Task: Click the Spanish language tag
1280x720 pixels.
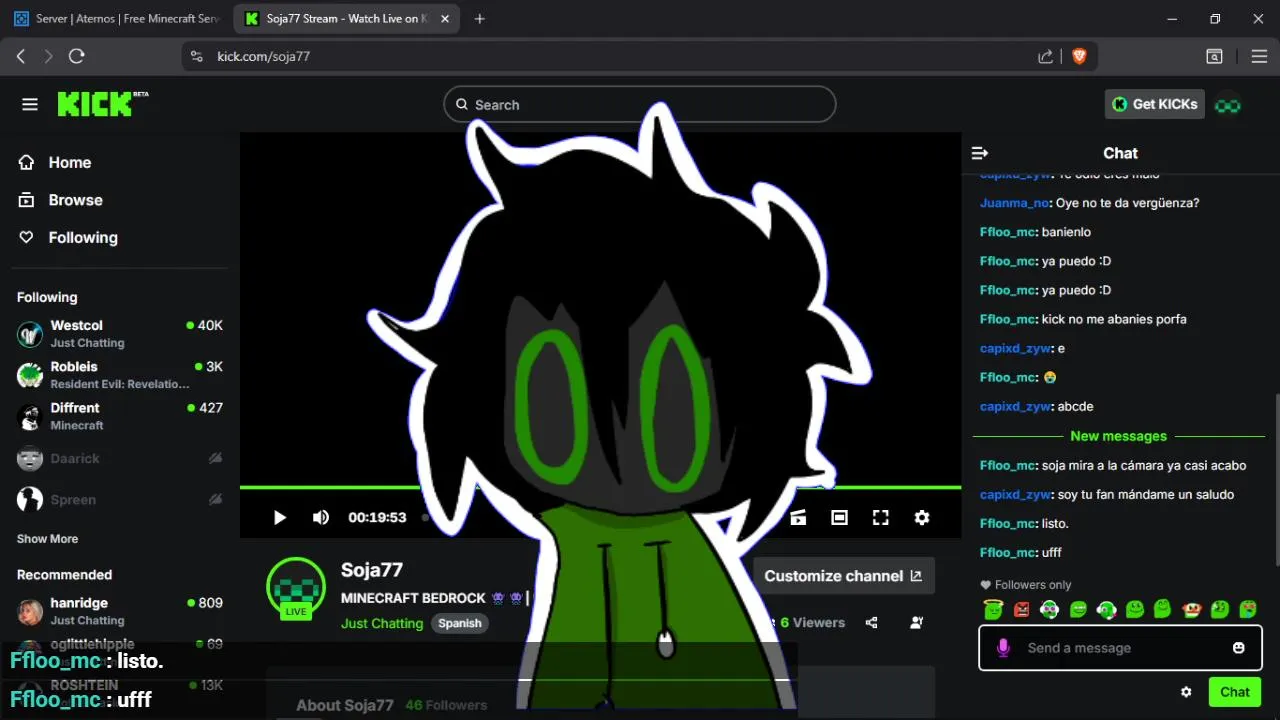Action: tap(460, 623)
